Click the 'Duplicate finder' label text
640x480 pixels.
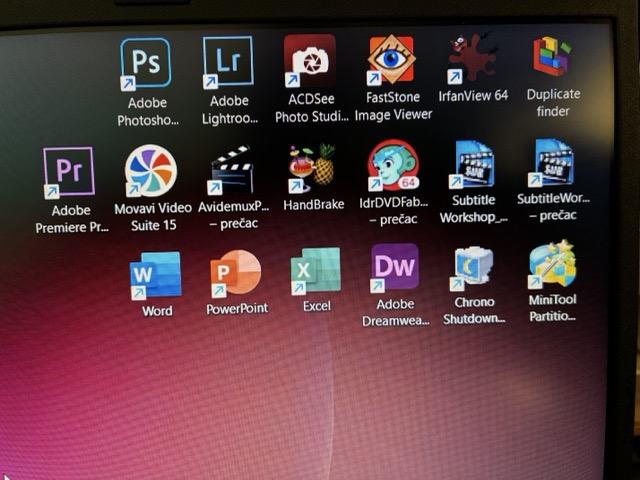pyautogui.click(x=553, y=102)
